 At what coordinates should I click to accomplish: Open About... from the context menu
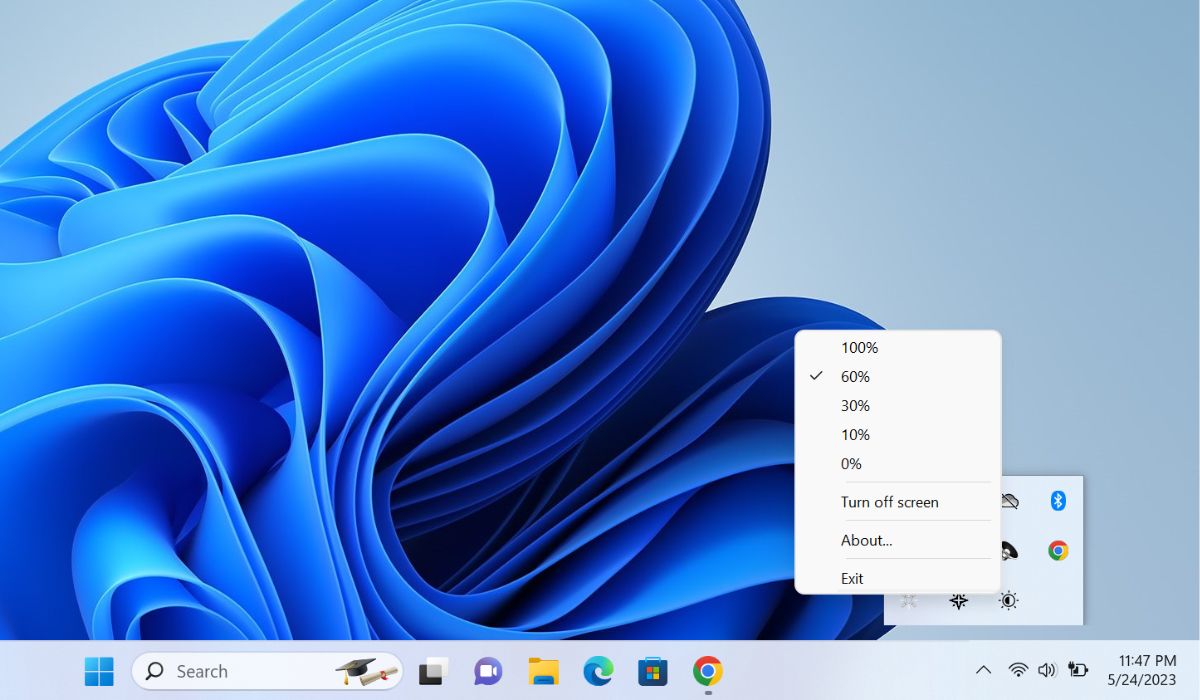coord(866,540)
